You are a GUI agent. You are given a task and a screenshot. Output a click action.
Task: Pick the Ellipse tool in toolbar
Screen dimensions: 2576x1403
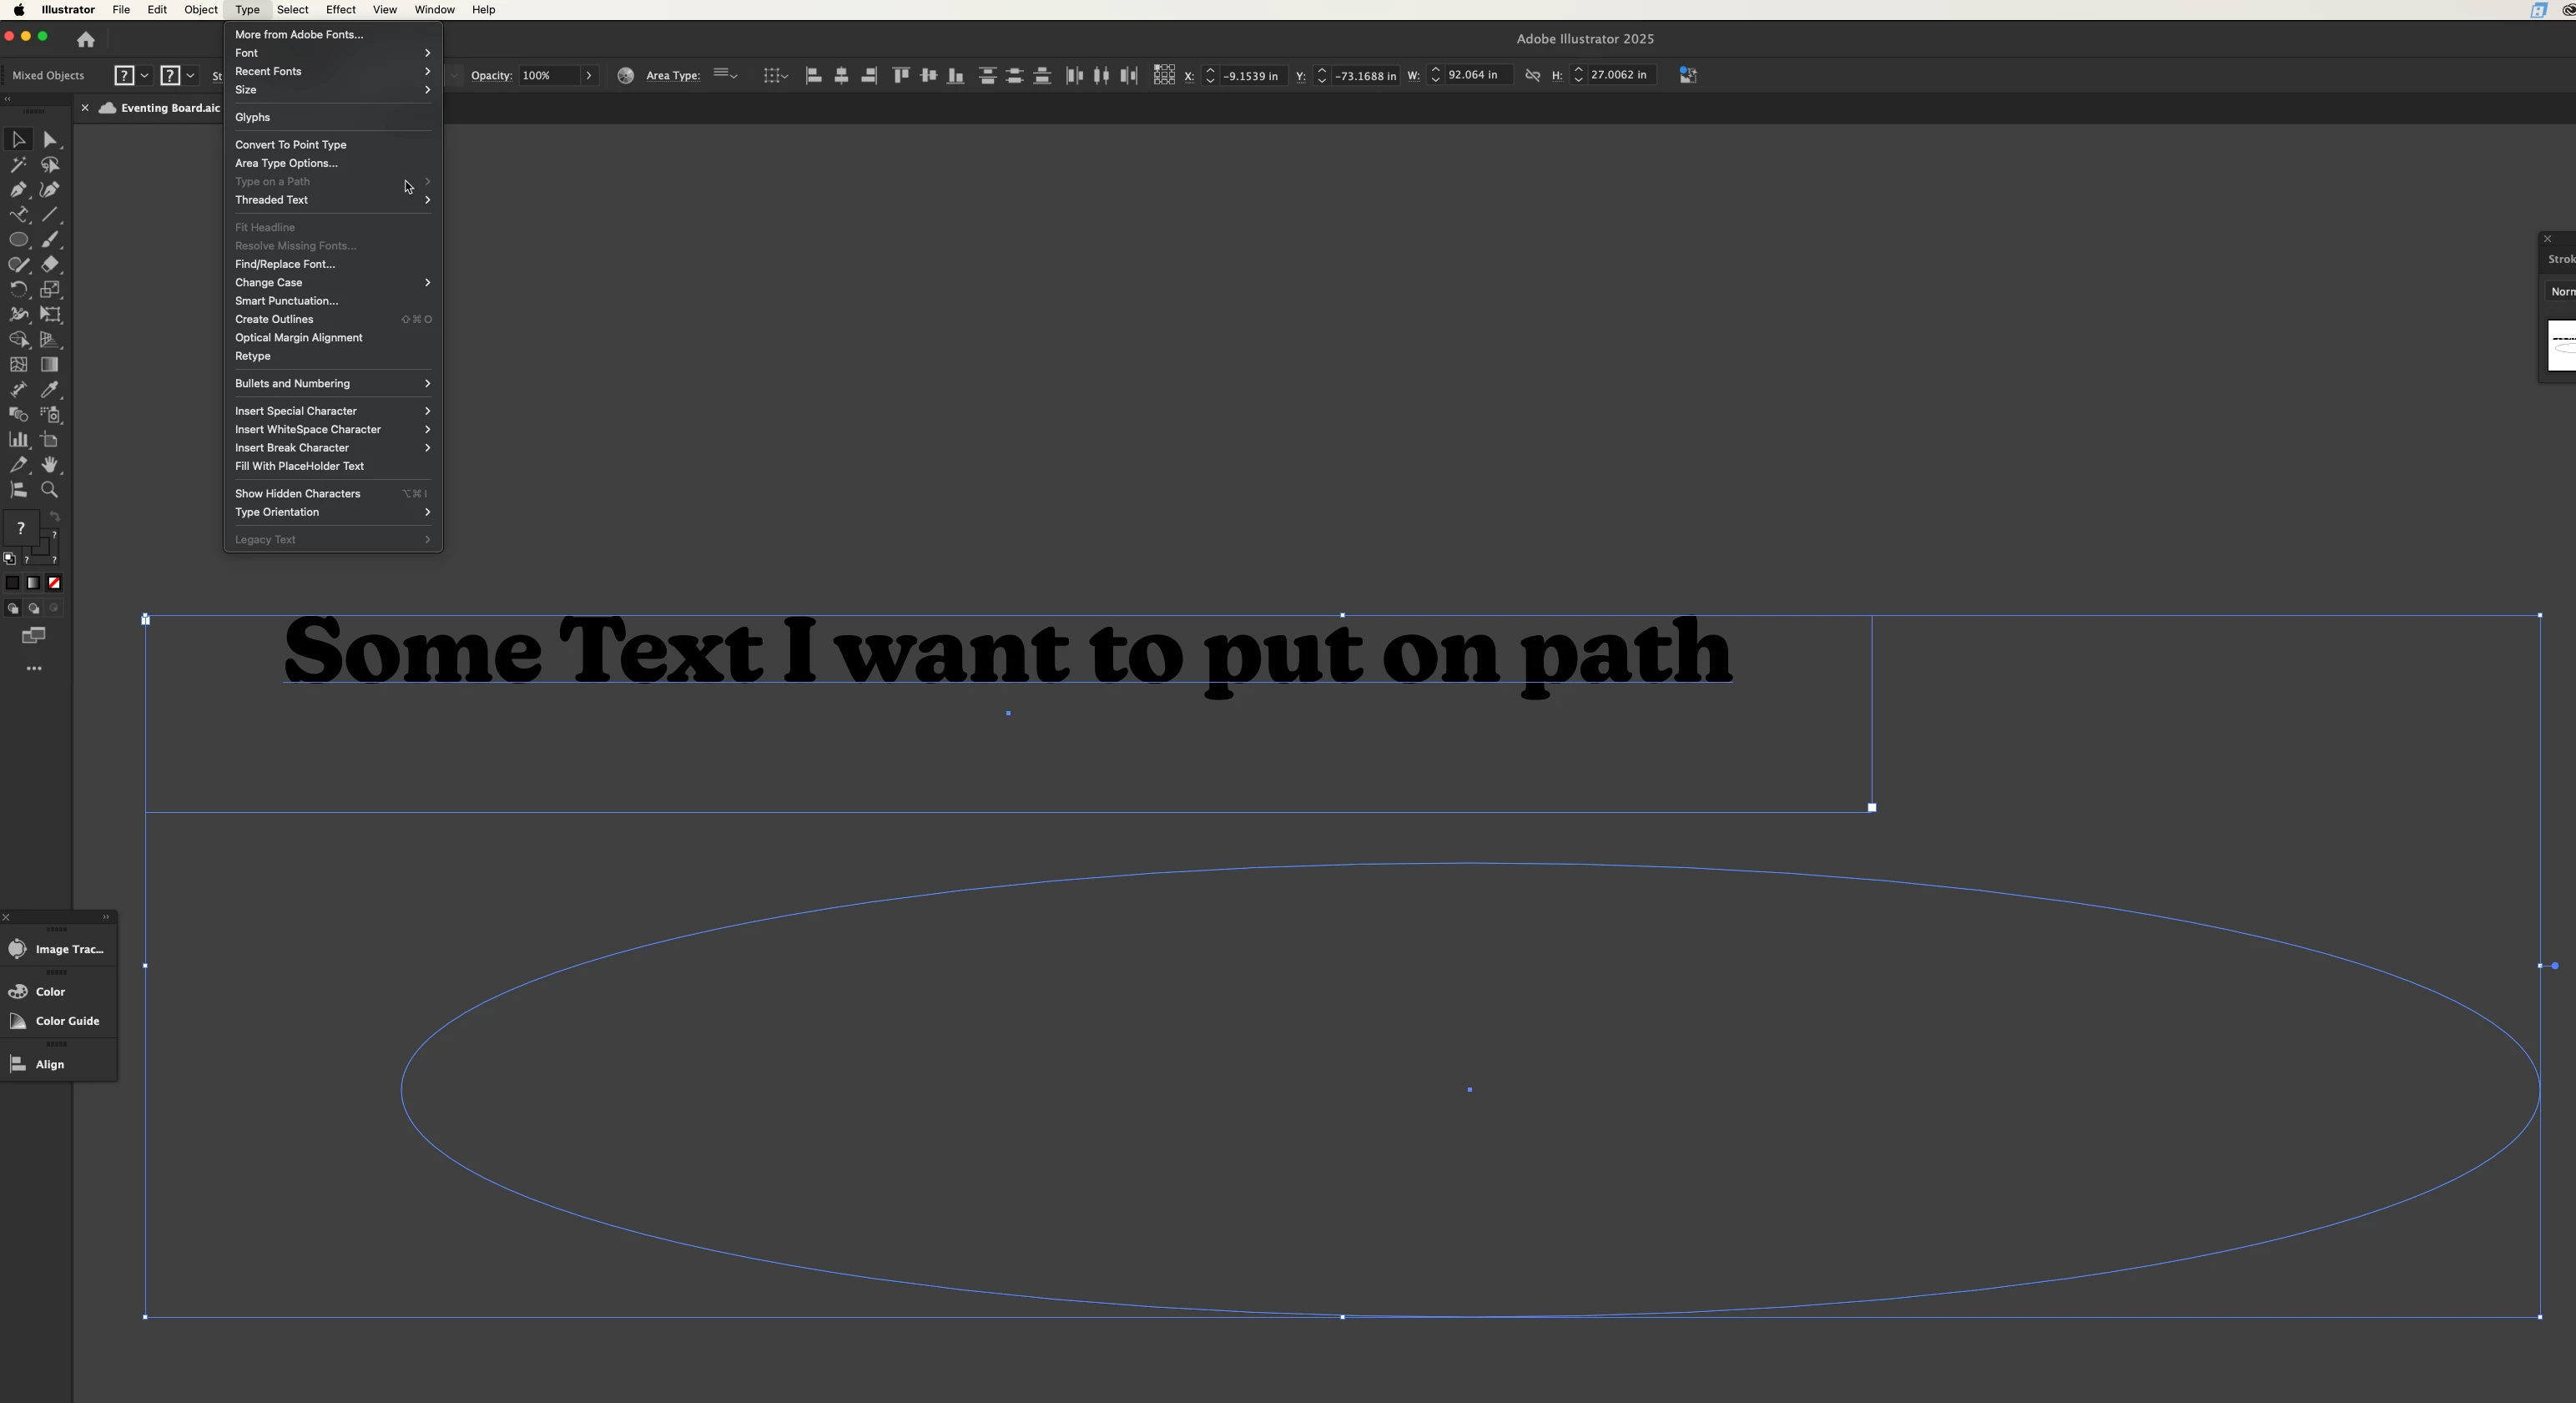(19, 240)
